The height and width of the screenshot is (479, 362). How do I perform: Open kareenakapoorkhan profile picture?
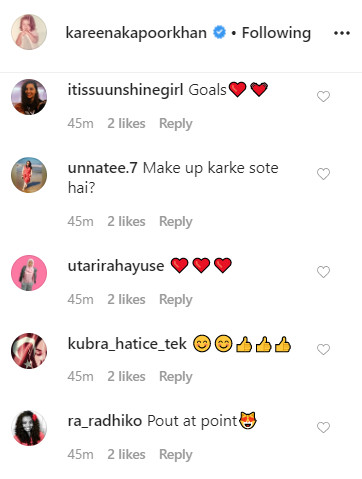29,32
